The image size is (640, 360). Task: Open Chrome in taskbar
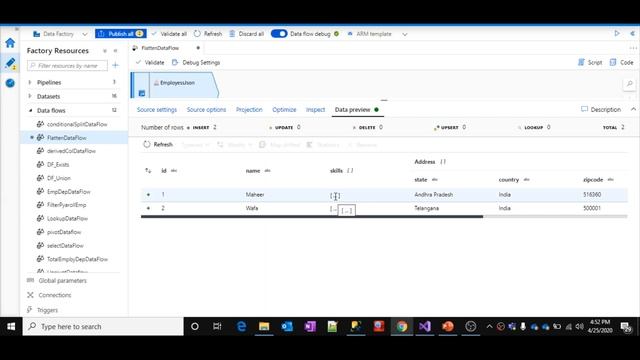402,327
